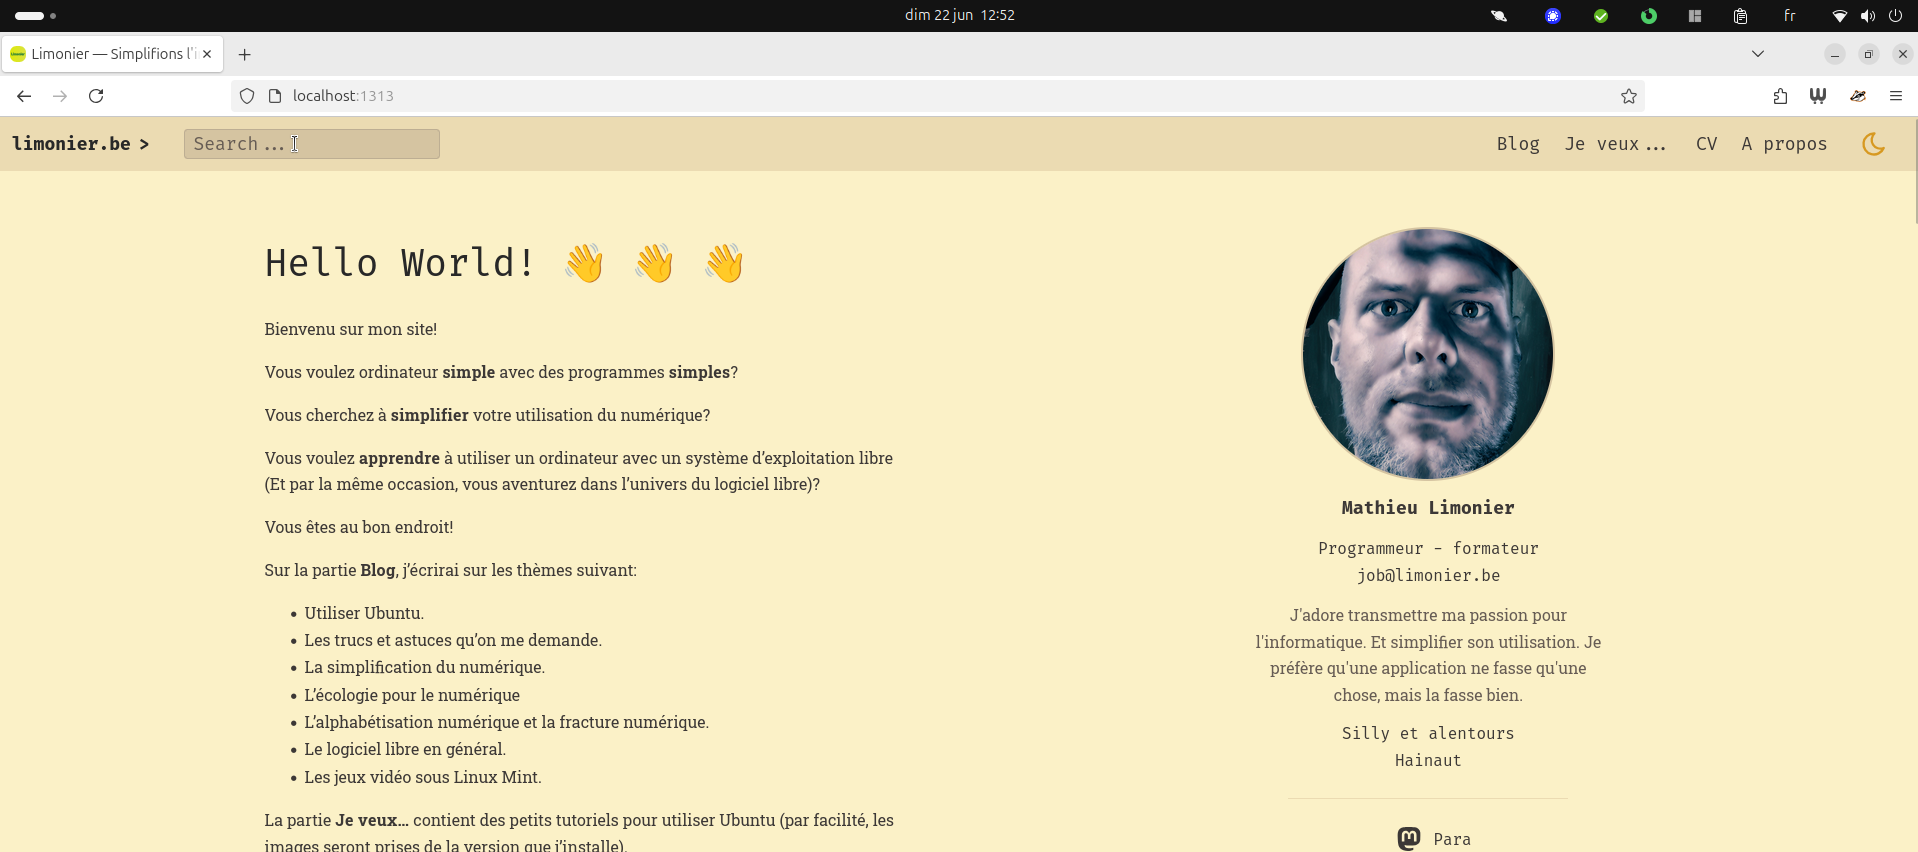Open the Mastodon profile icon link
The image size is (1918, 852).
(x=1409, y=839)
